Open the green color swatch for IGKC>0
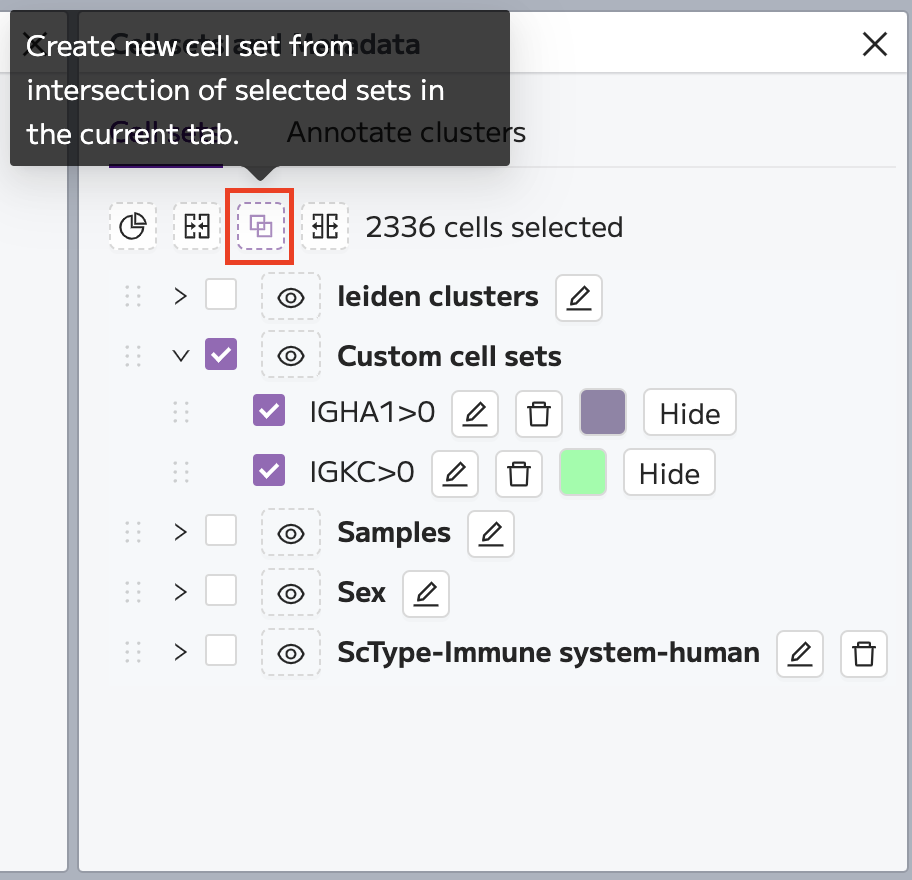912x880 pixels. [x=583, y=472]
